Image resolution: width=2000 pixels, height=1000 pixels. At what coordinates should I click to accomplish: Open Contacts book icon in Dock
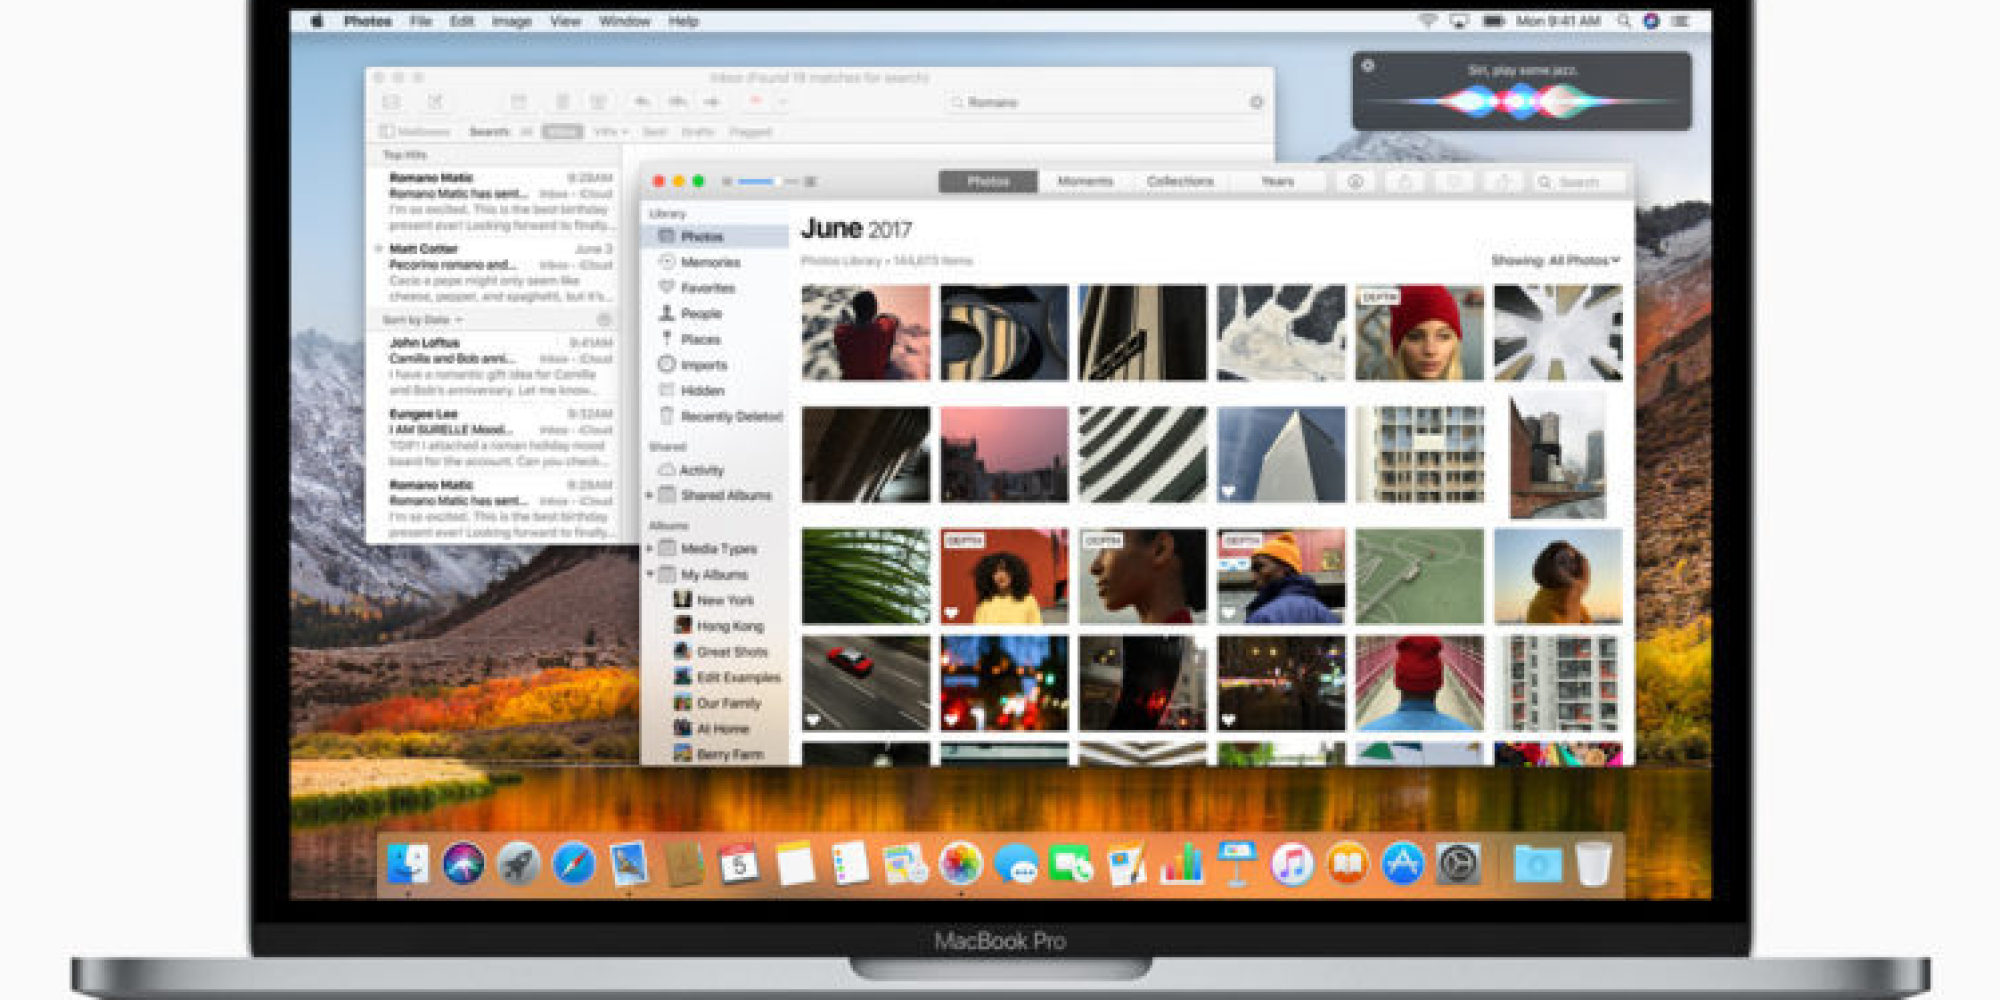click(x=684, y=865)
